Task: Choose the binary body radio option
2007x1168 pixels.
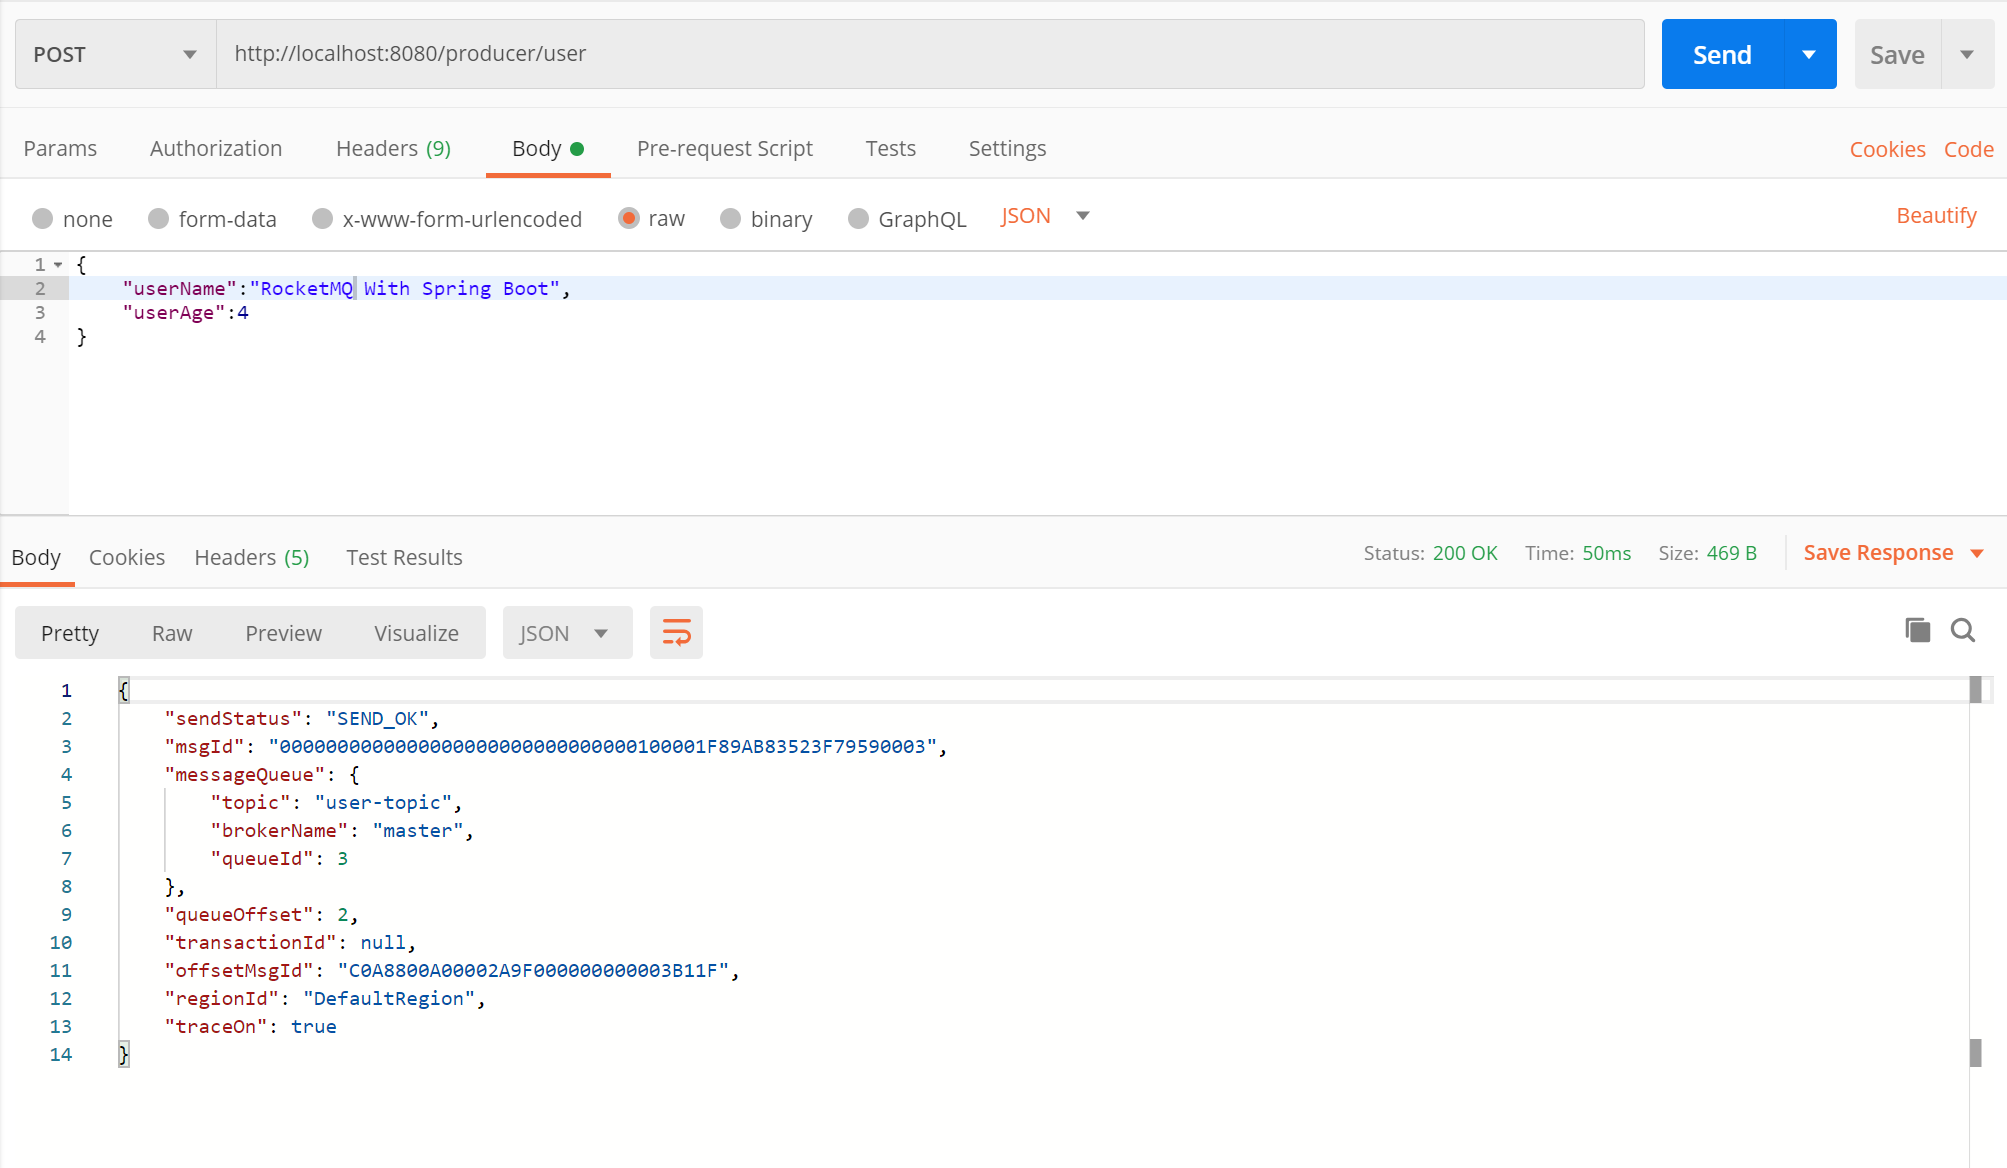Action: [x=730, y=218]
